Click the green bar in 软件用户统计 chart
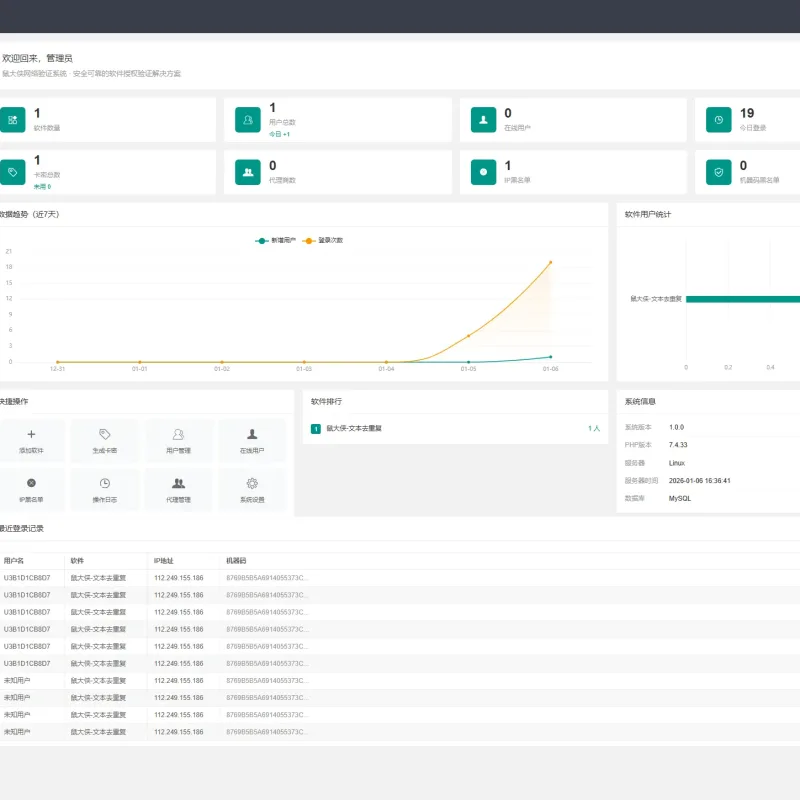 743,299
